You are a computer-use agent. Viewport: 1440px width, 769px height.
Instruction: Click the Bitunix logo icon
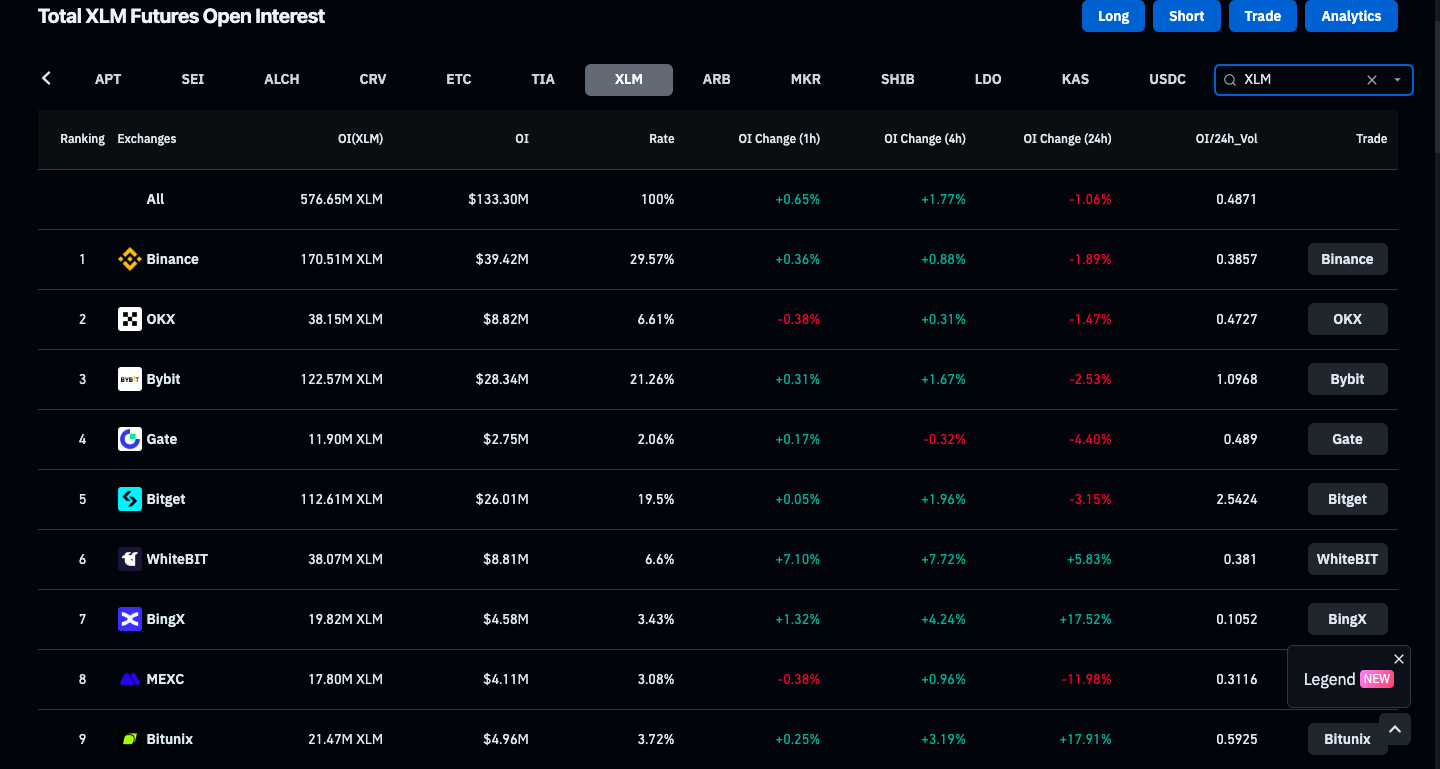(130, 739)
